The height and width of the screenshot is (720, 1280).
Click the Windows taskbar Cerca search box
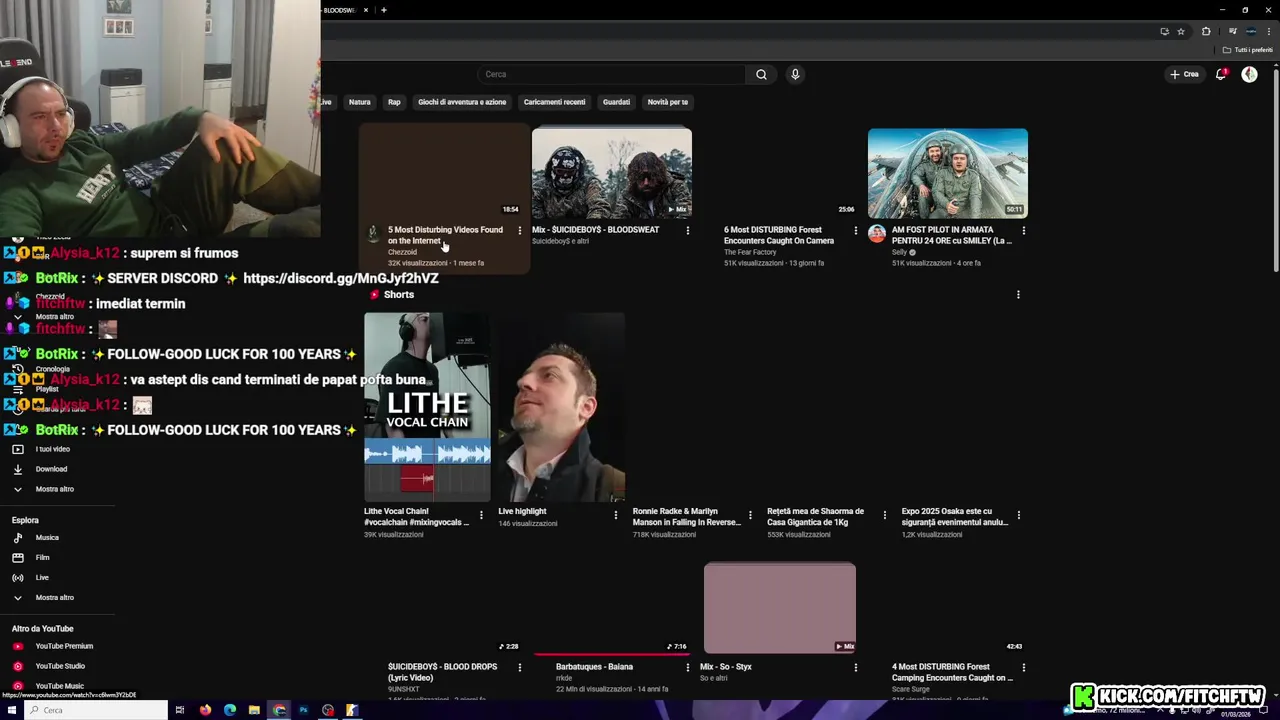pos(96,710)
